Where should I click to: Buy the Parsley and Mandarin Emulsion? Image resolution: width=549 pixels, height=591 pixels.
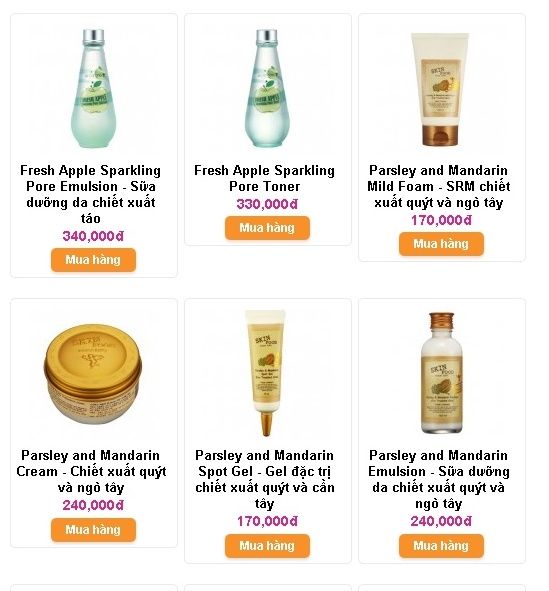tap(441, 546)
